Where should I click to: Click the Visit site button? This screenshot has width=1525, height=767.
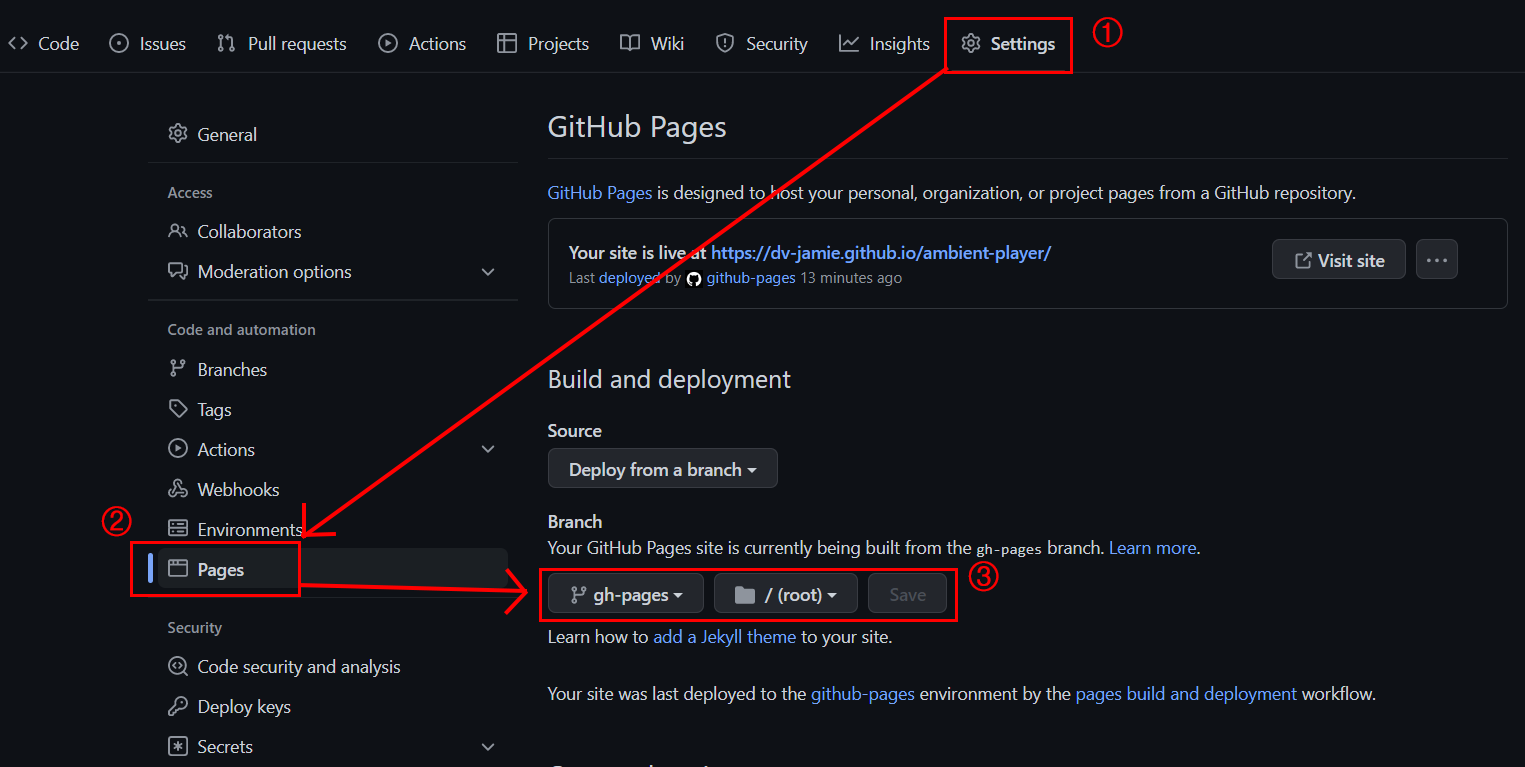(x=1339, y=260)
